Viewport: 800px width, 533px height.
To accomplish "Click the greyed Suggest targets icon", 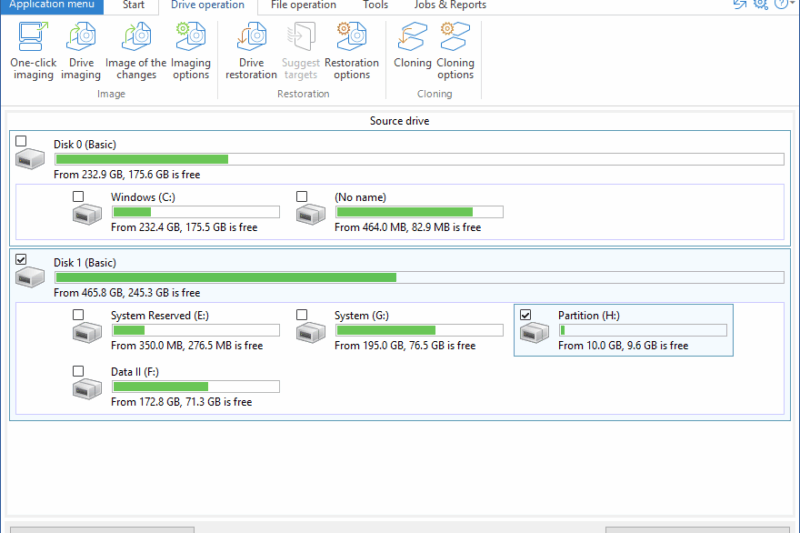I will coord(301,37).
